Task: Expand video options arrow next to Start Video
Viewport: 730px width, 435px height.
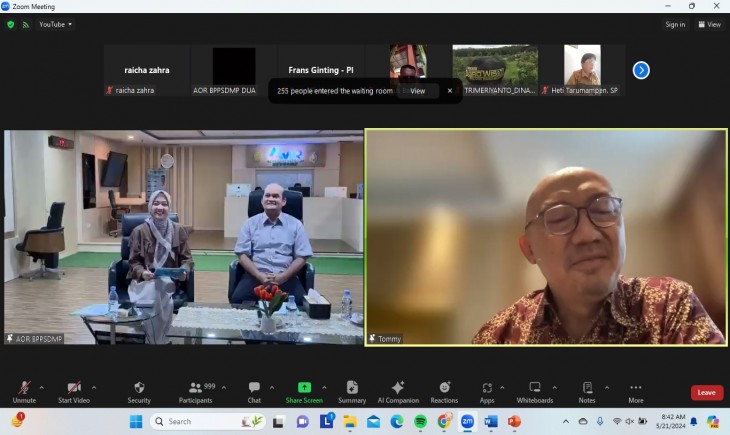Action: pyautogui.click(x=94, y=387)
